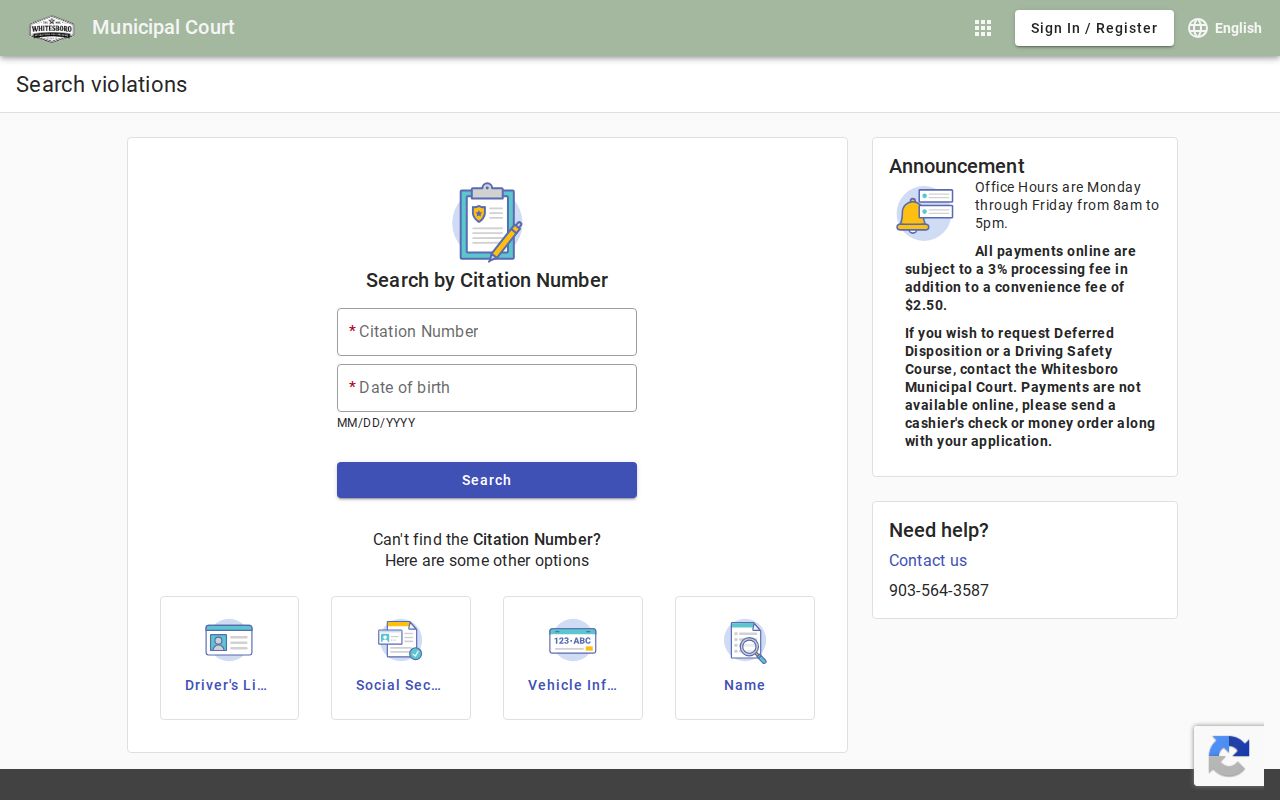Click the Municipal Court title
The width and height of the screenshot is (1280, 800).
163,27
